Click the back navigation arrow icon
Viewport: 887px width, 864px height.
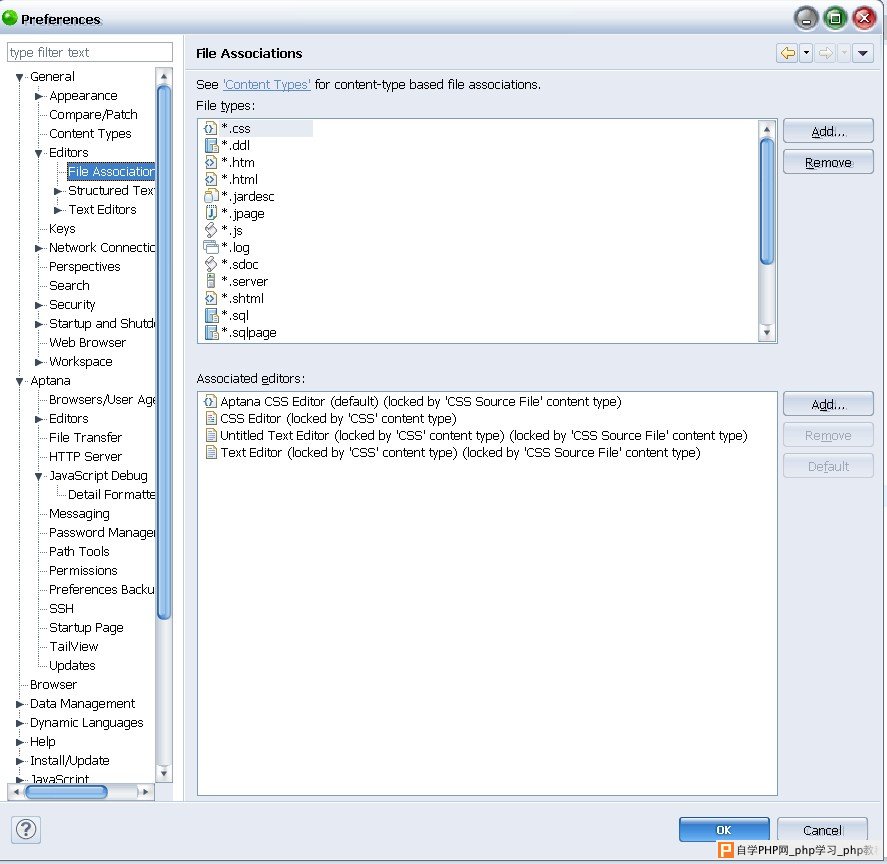tap(787, 53)
